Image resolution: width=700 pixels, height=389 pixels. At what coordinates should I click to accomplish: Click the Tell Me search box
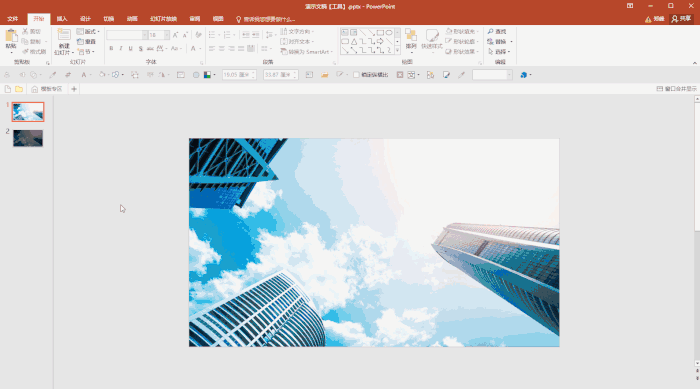click(265, 19)
